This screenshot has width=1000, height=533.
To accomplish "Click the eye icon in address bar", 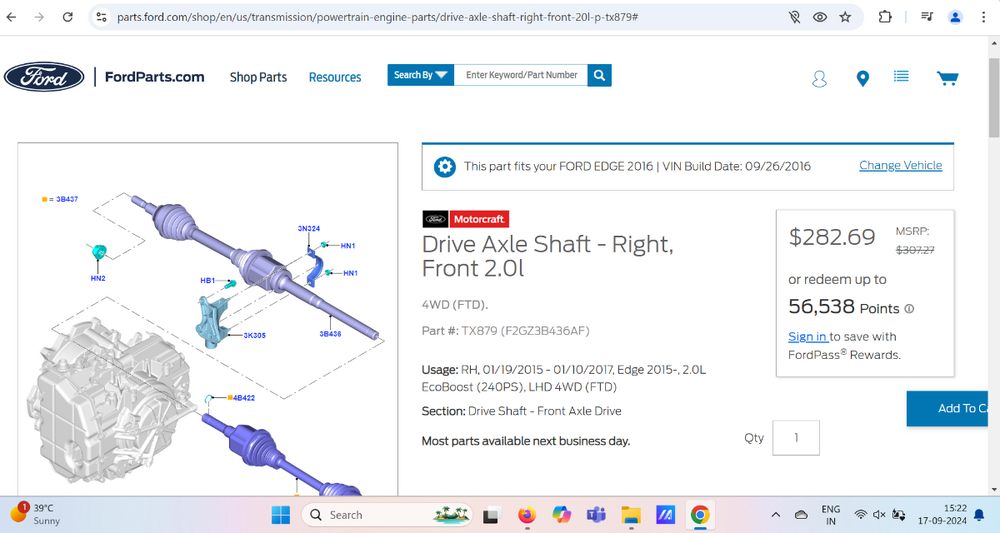I will (820, 17).
